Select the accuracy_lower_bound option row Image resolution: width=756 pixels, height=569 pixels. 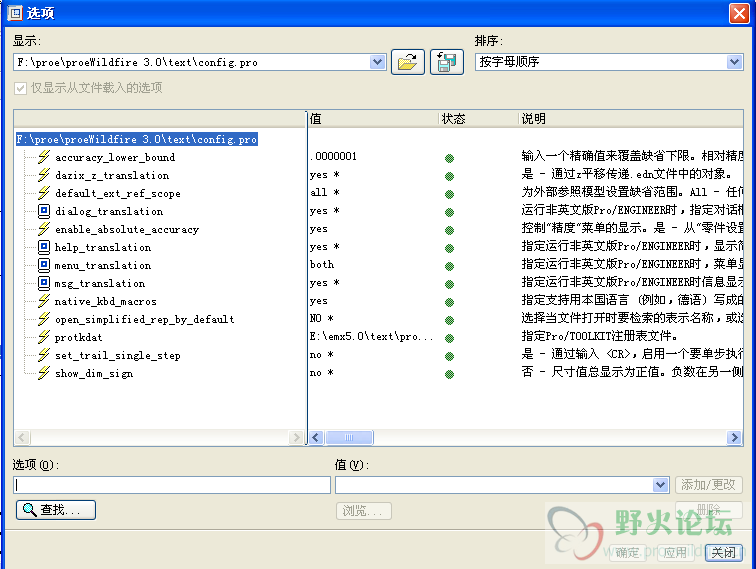pyautogui.click(x=115, y=157)
